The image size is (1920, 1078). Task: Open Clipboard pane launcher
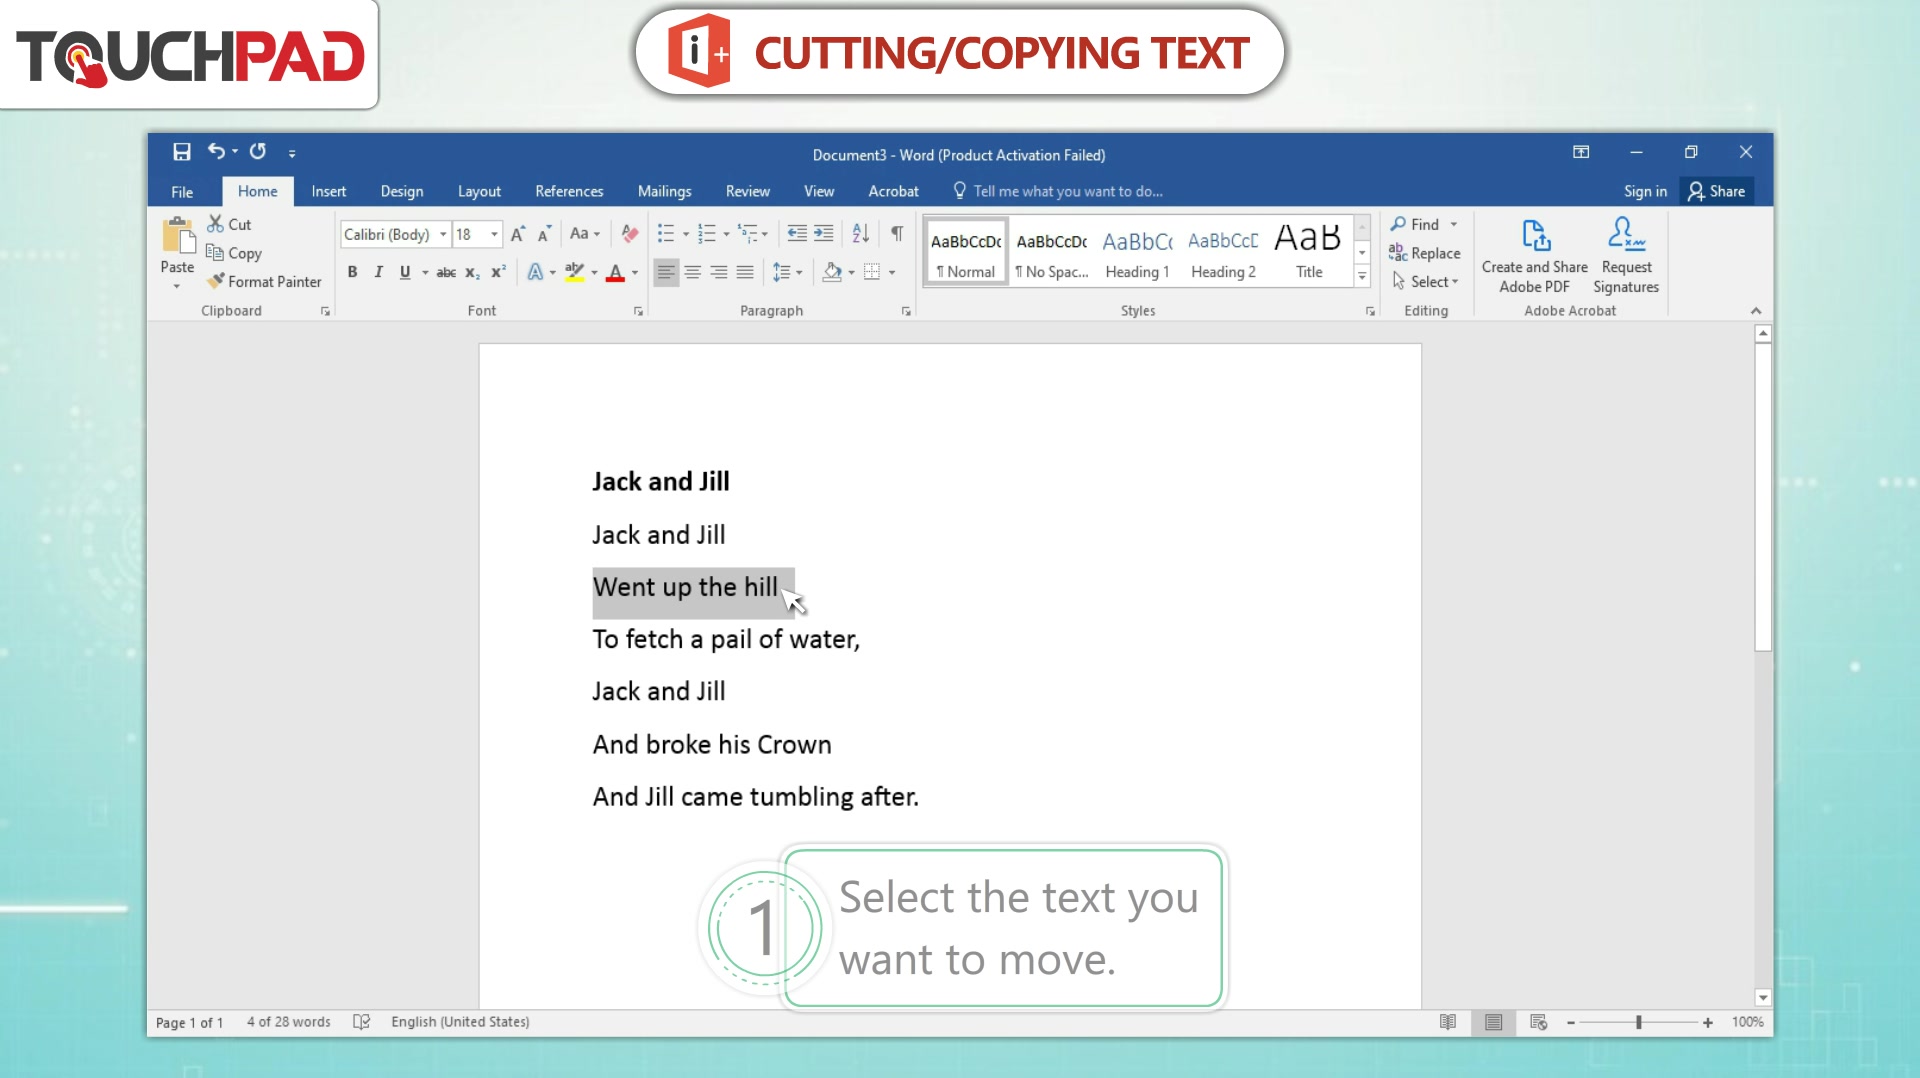tap(325, 312)
